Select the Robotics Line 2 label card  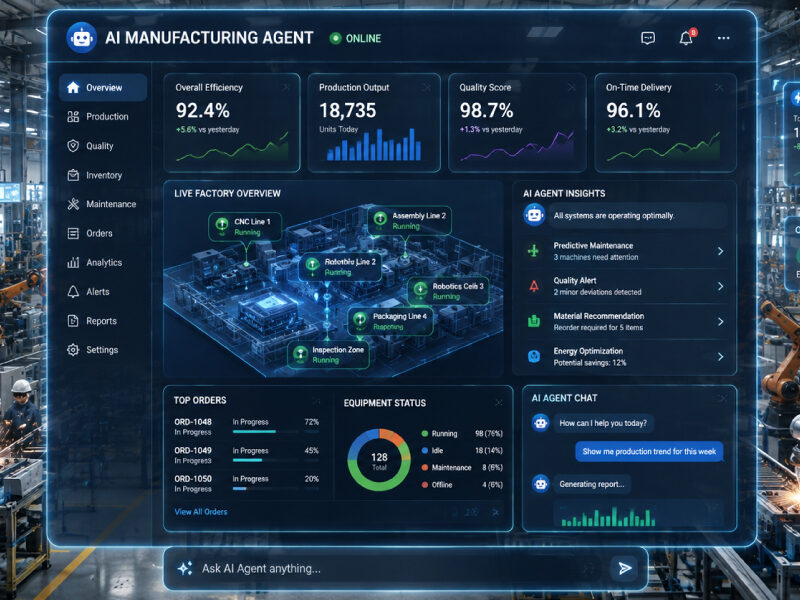(340, 267)
